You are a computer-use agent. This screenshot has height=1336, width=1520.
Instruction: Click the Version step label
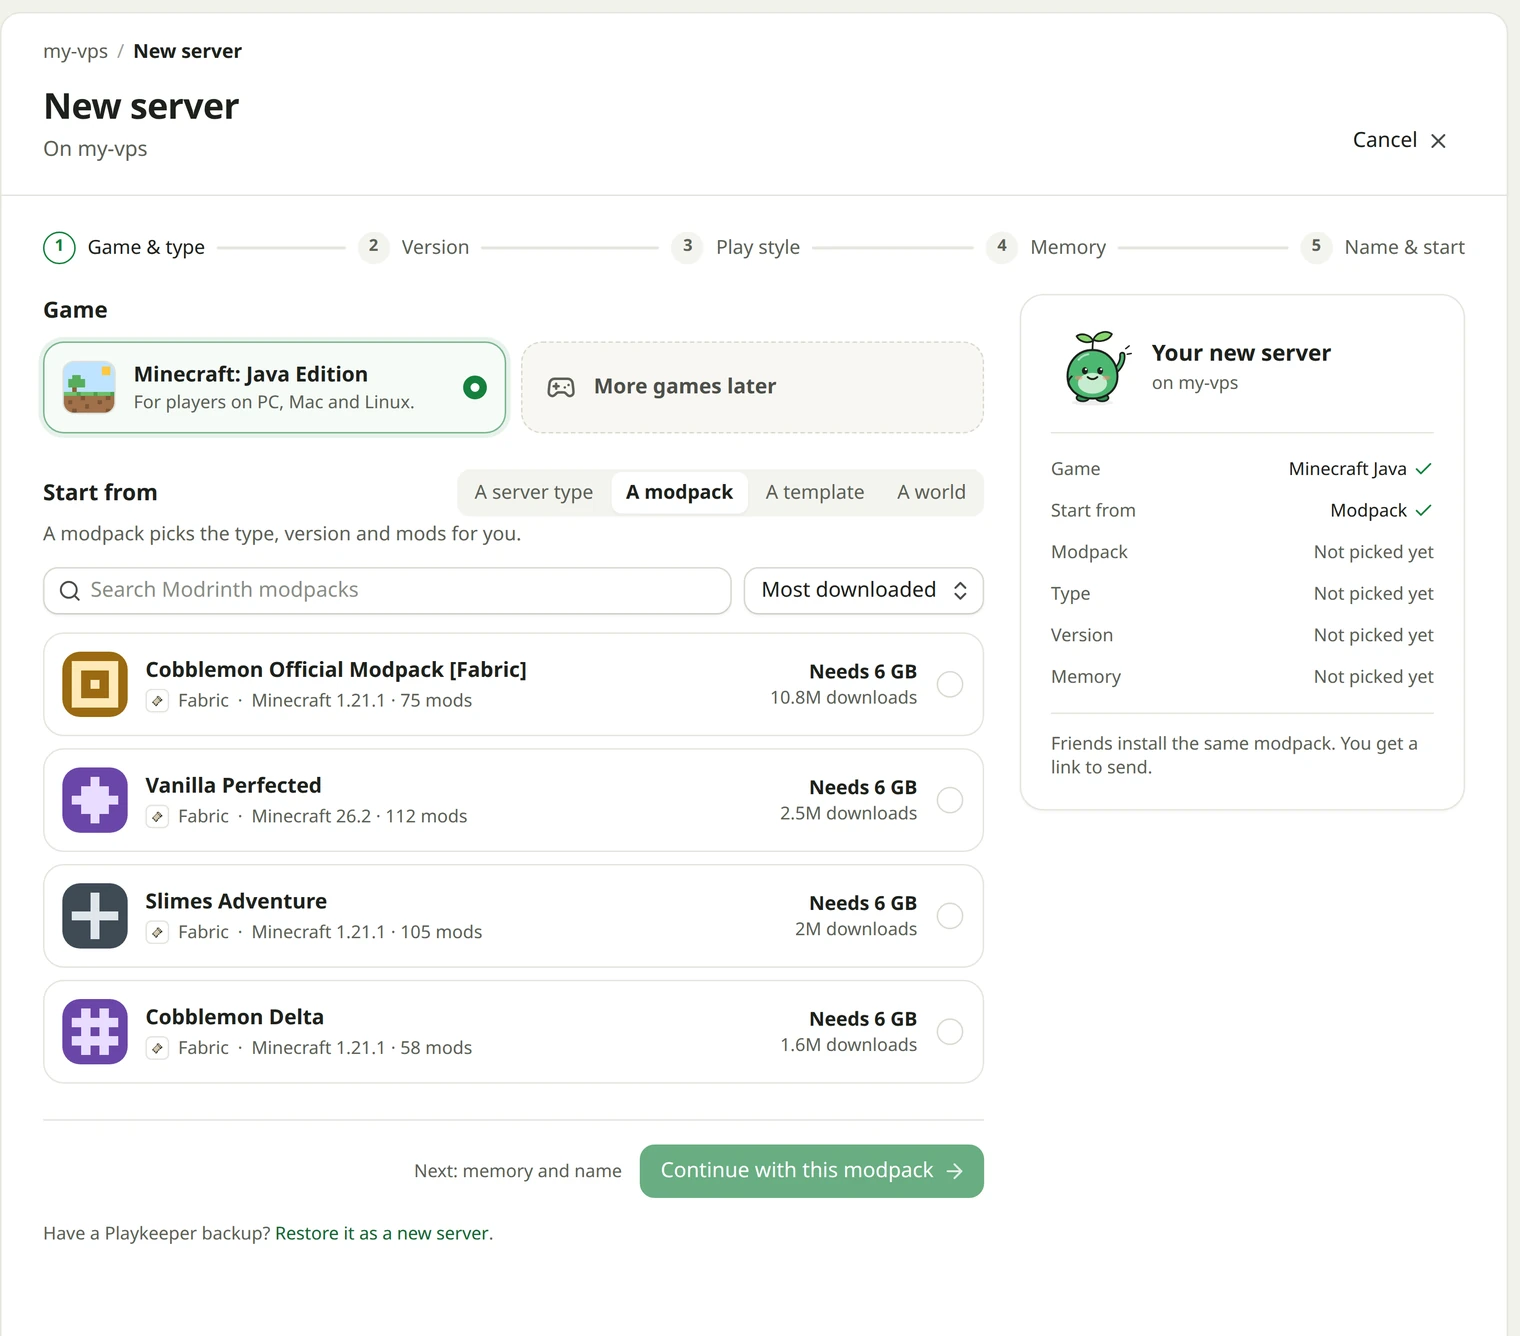tap(435, 247)
